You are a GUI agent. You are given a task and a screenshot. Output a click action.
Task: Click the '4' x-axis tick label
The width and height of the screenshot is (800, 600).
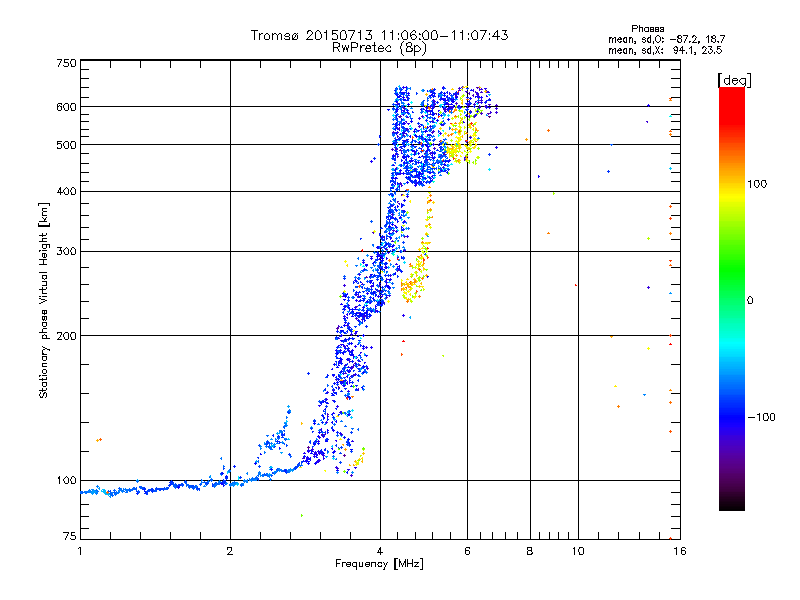380,551
